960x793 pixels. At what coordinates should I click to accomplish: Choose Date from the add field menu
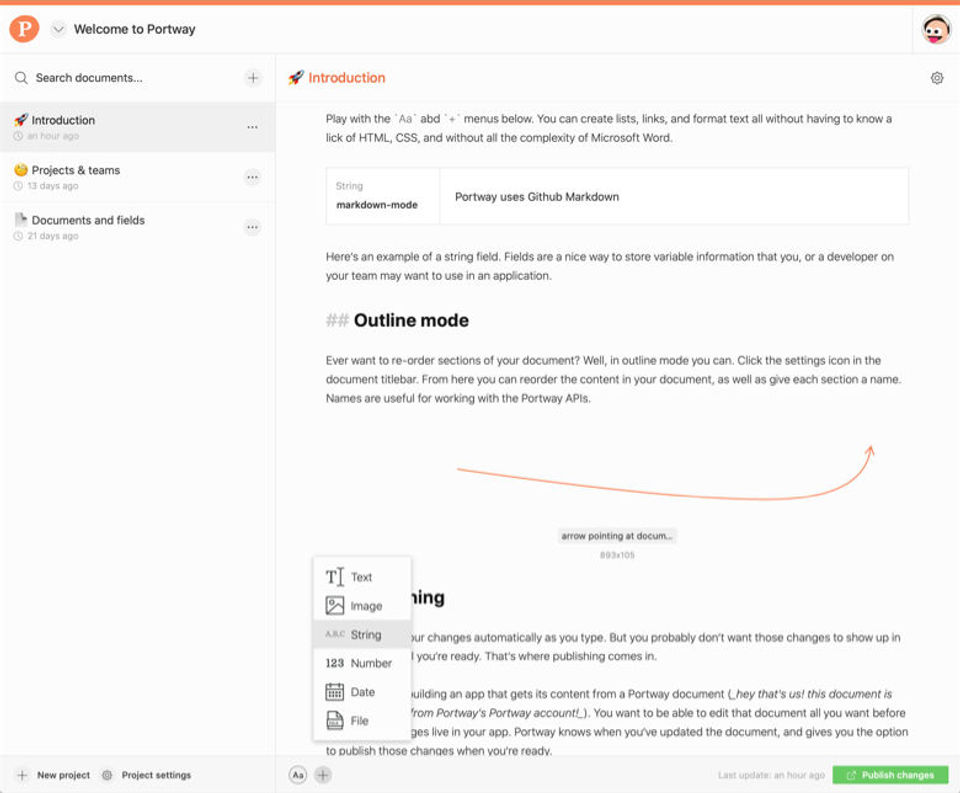coord(362,692)
